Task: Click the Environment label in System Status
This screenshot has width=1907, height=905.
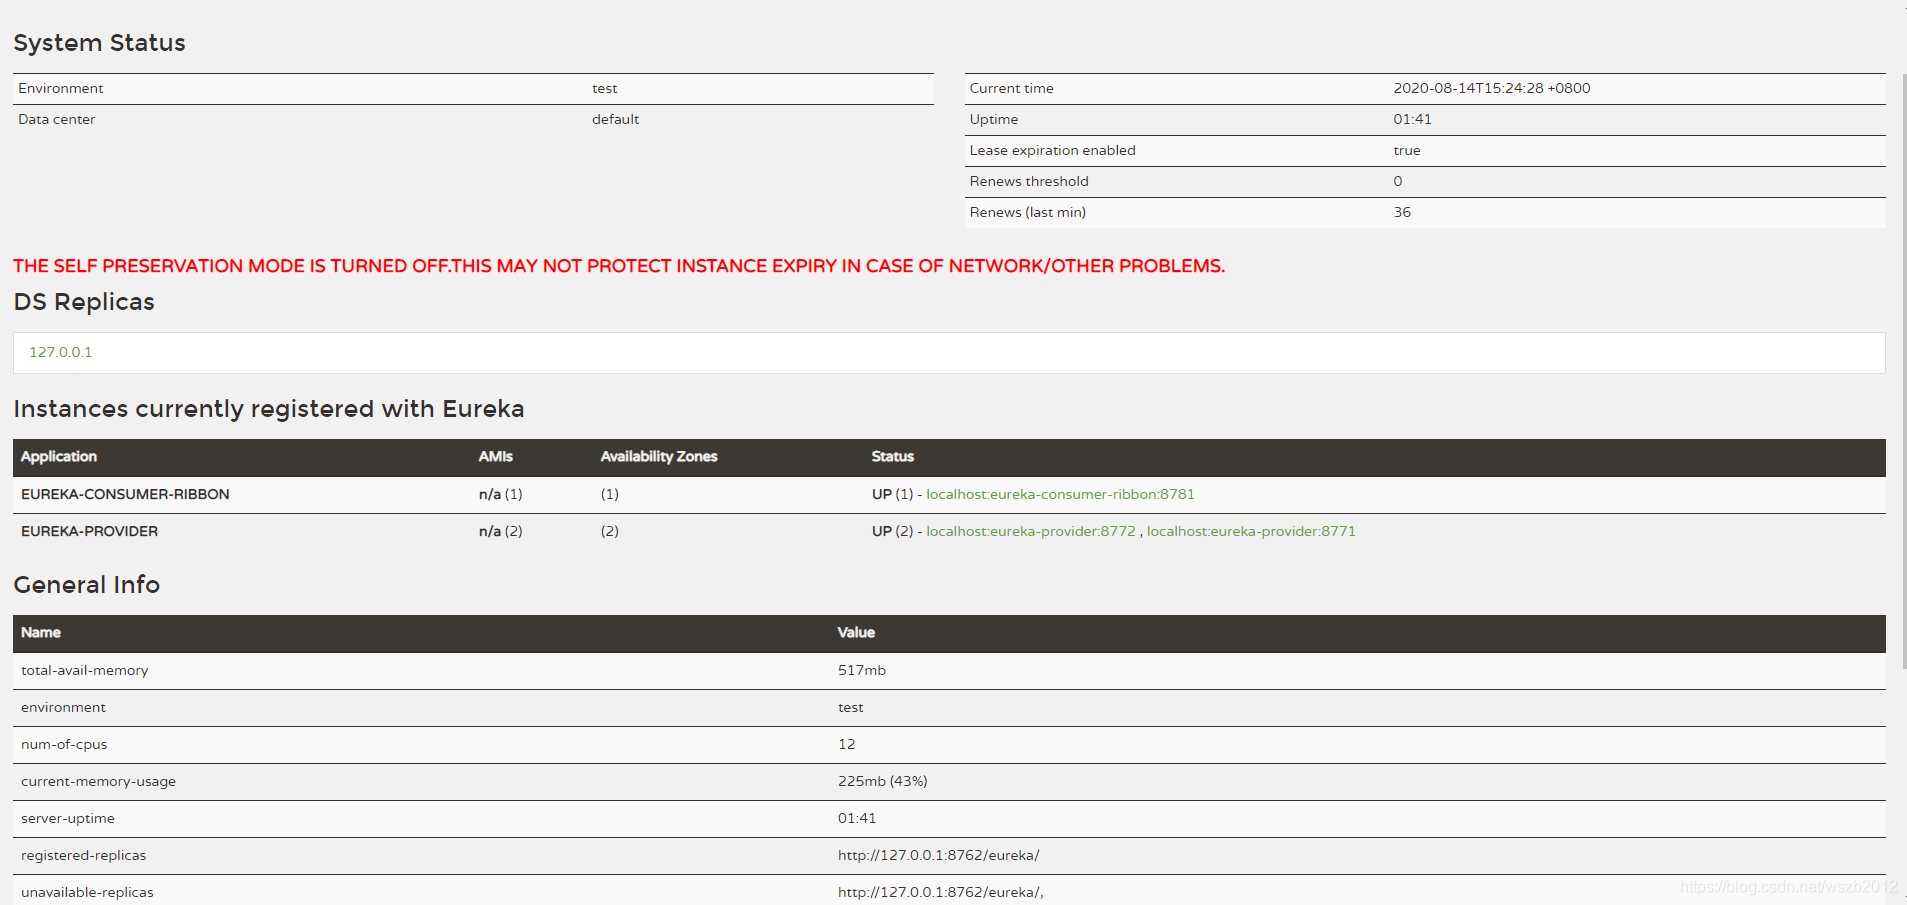Action: [x=60, y=88]
